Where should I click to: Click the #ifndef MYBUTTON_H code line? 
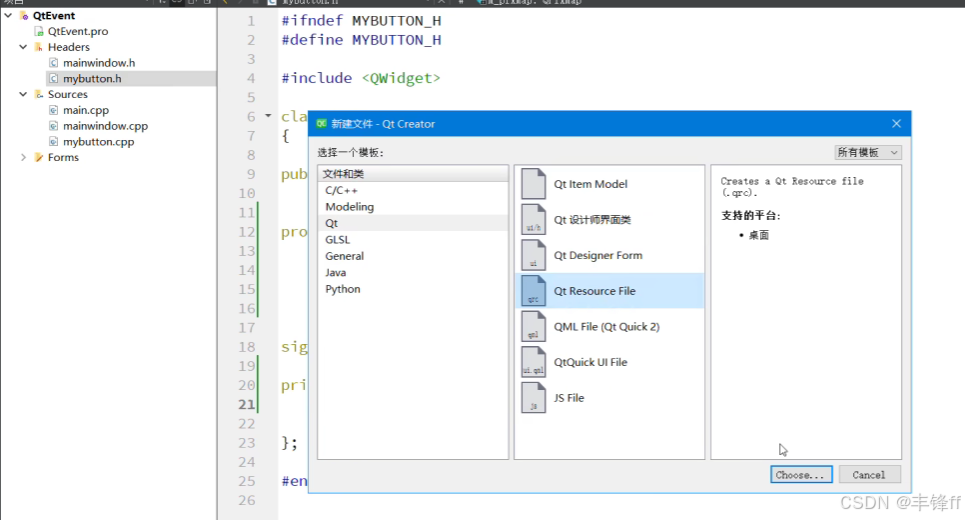361,21
